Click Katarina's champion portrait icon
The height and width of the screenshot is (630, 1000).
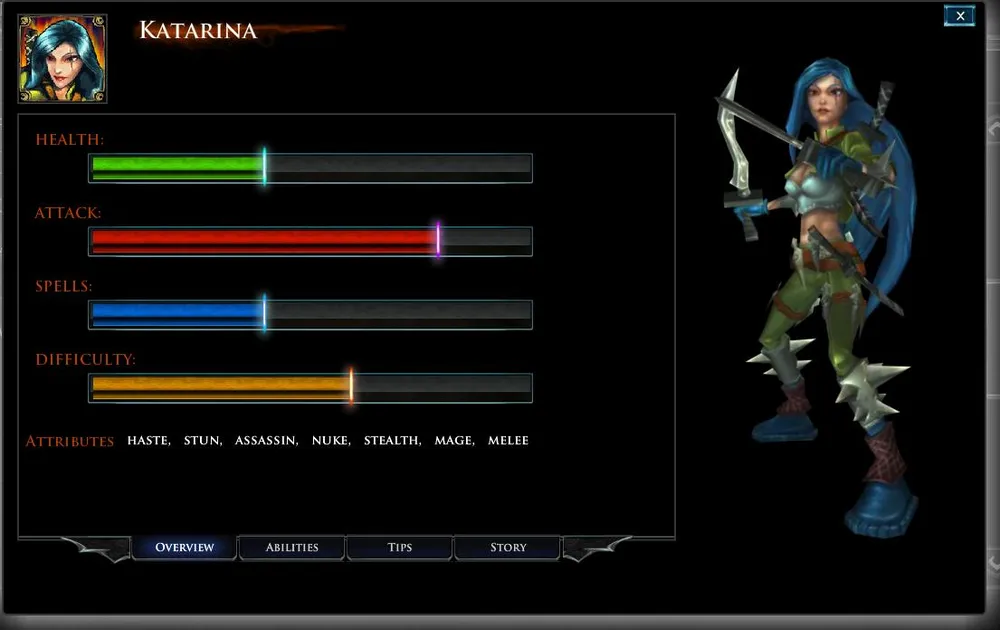[62, 59]
